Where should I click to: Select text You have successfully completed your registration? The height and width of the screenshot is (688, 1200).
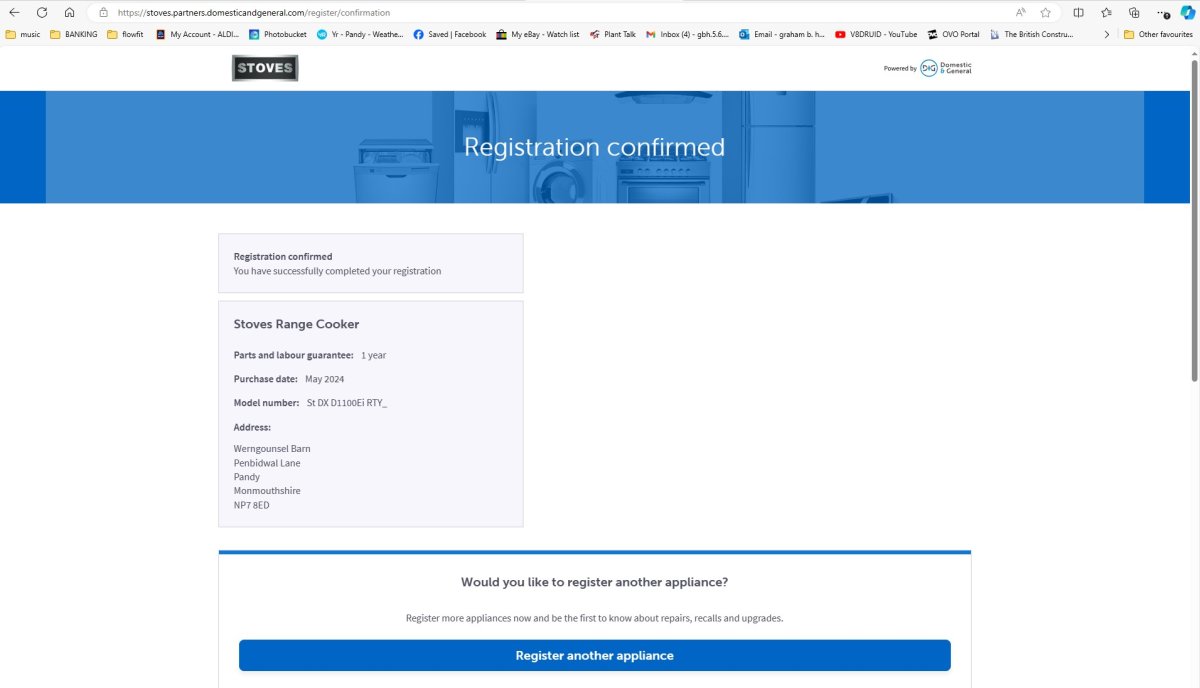(x=337, y=271)
